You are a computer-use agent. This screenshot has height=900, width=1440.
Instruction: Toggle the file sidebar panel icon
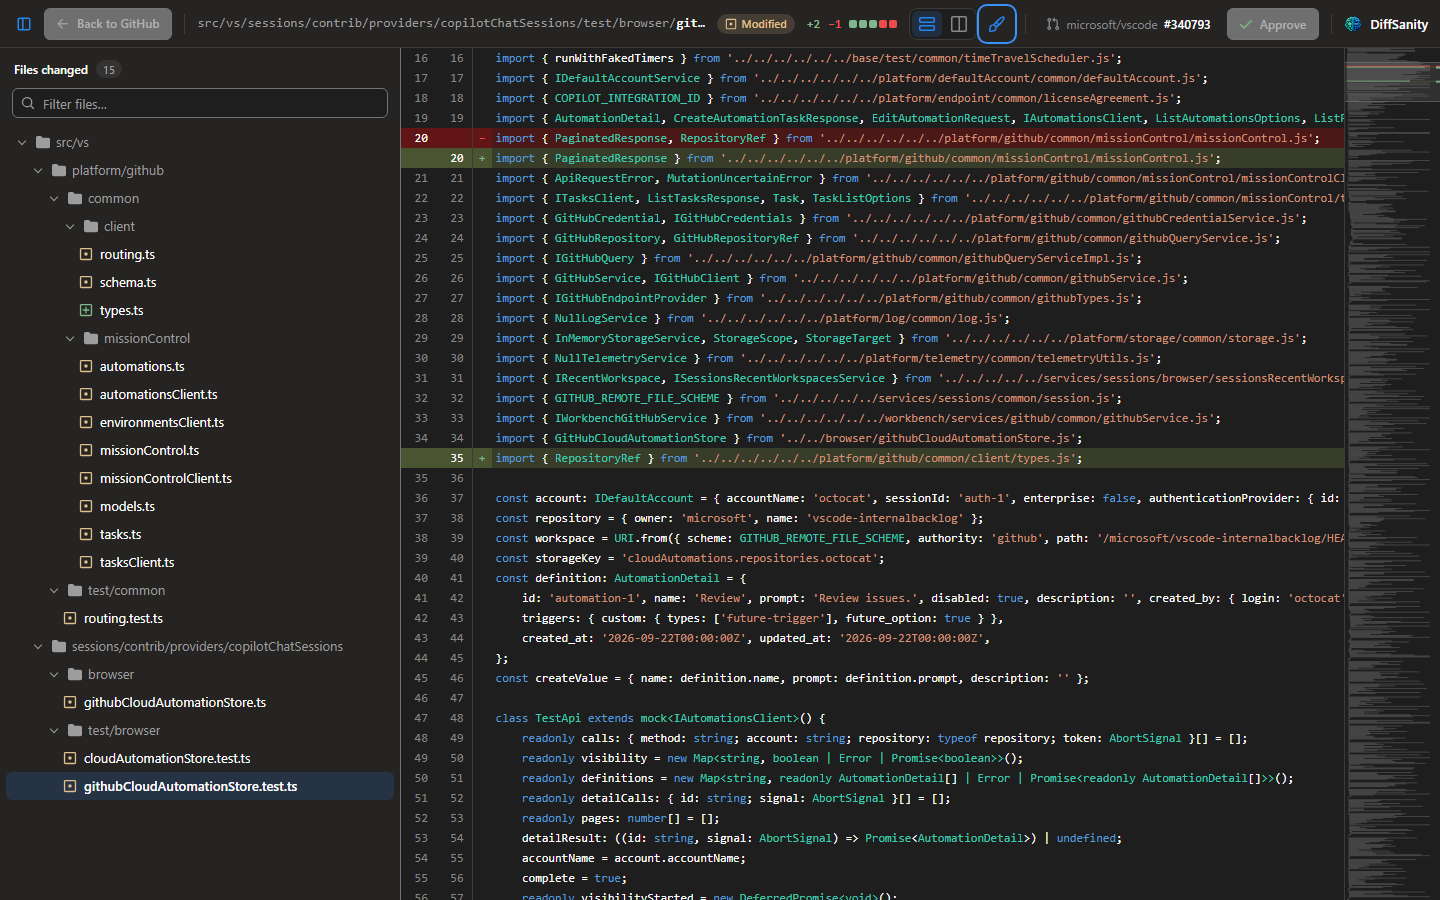click(x=24, y=24)
